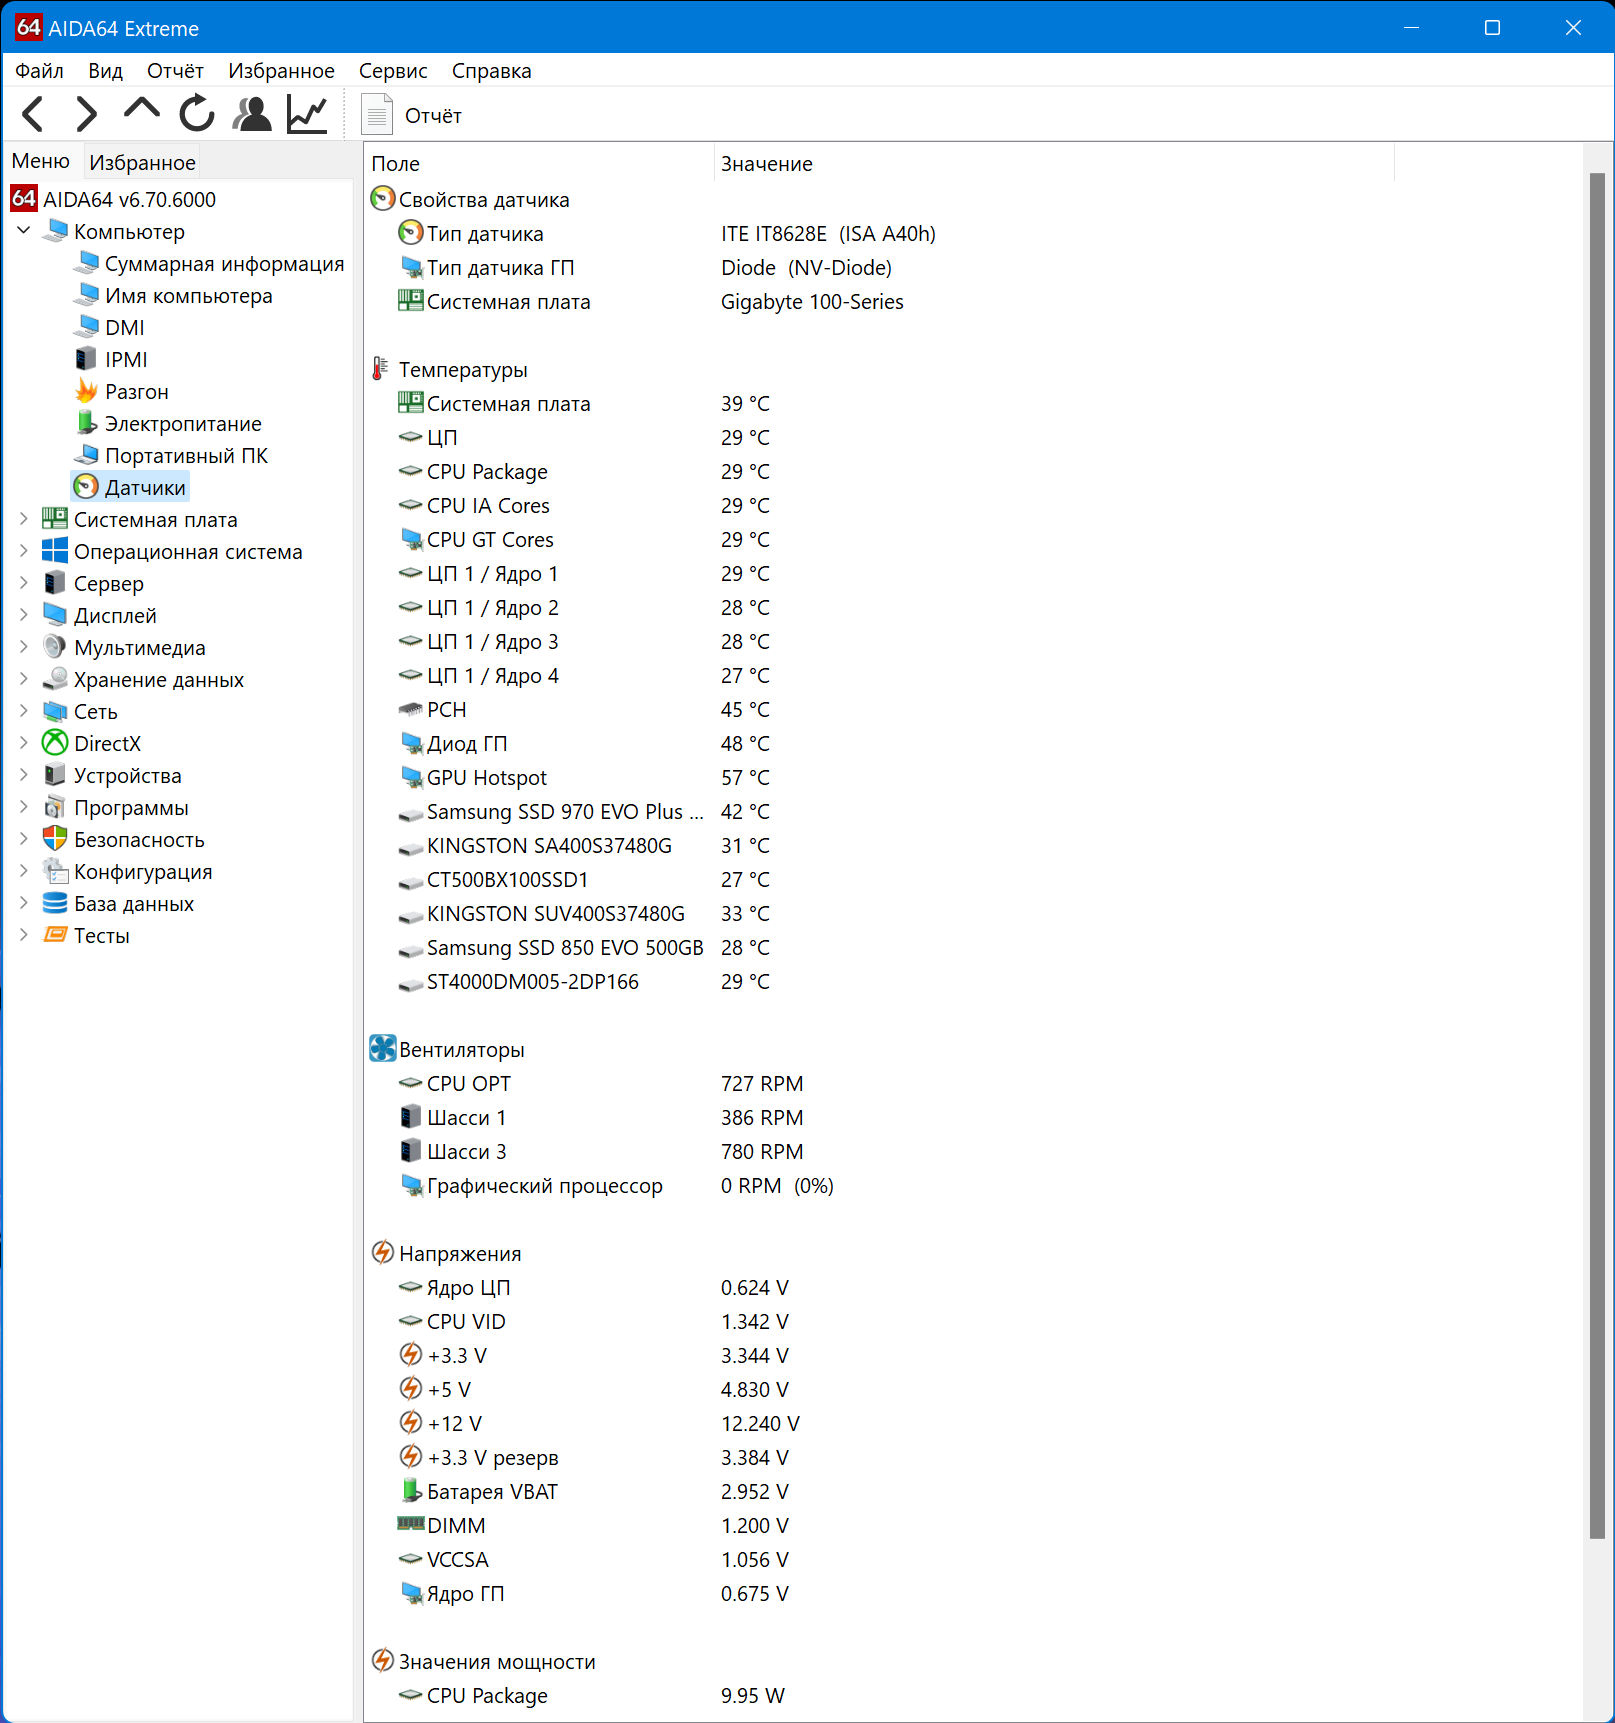Click the Сеть network icon
Screen dimensions: 1615x1723
pyautogui.click(x=55, y=711)
